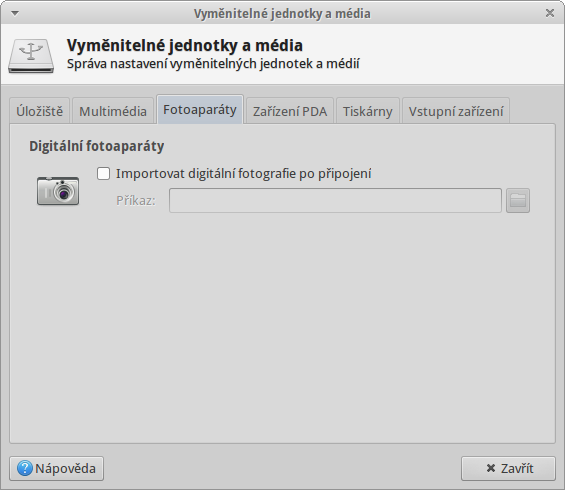Click the X icon on the Zavřít button

tap(491, 468)
